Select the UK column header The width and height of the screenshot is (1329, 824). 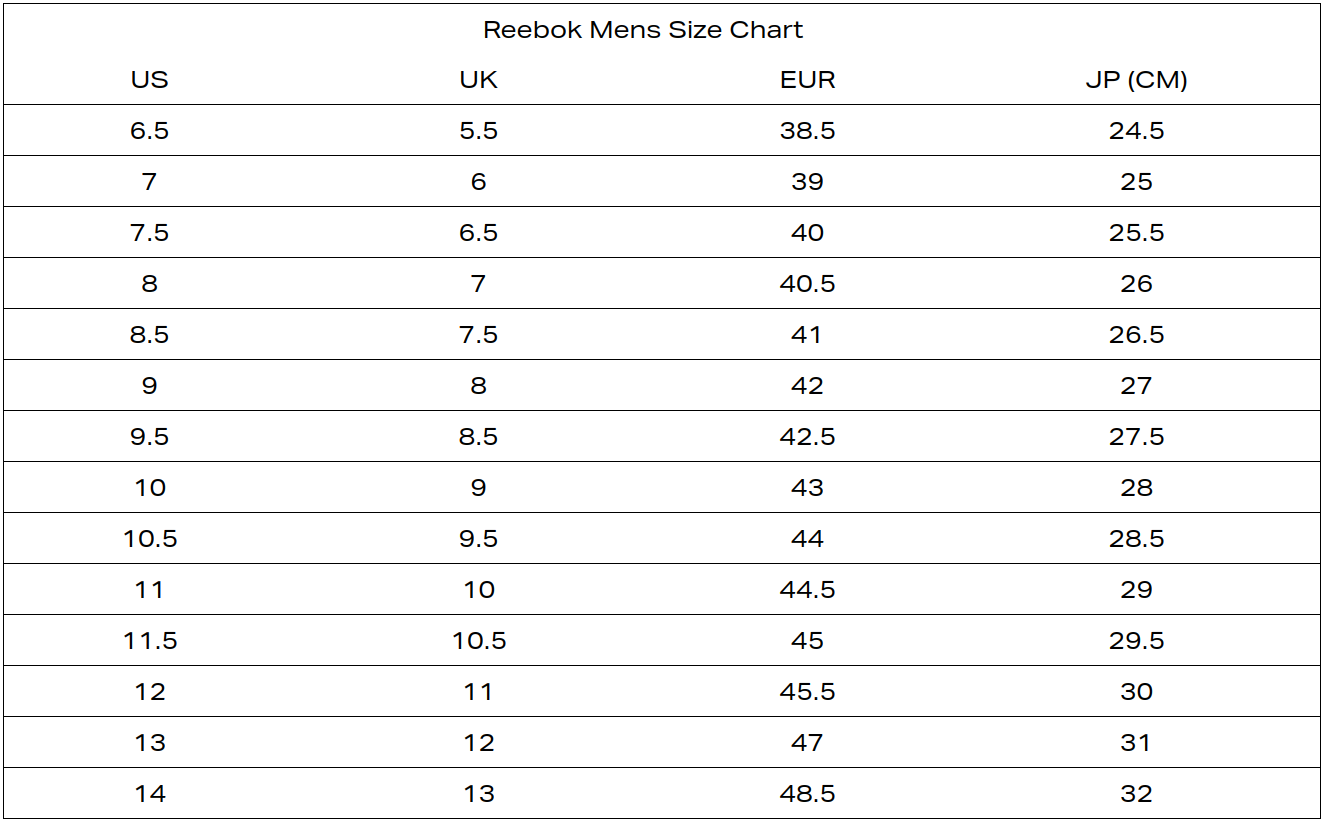[x=478, y=80]
